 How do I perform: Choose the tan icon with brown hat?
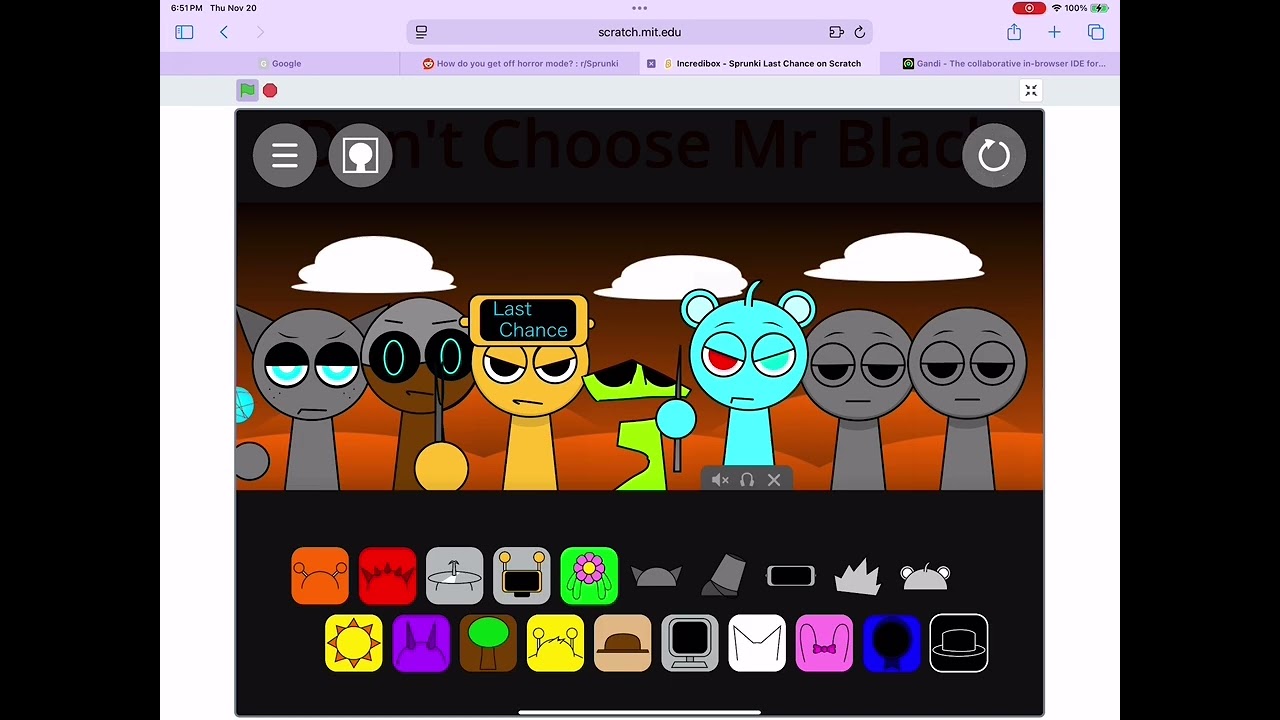(622, 643)
